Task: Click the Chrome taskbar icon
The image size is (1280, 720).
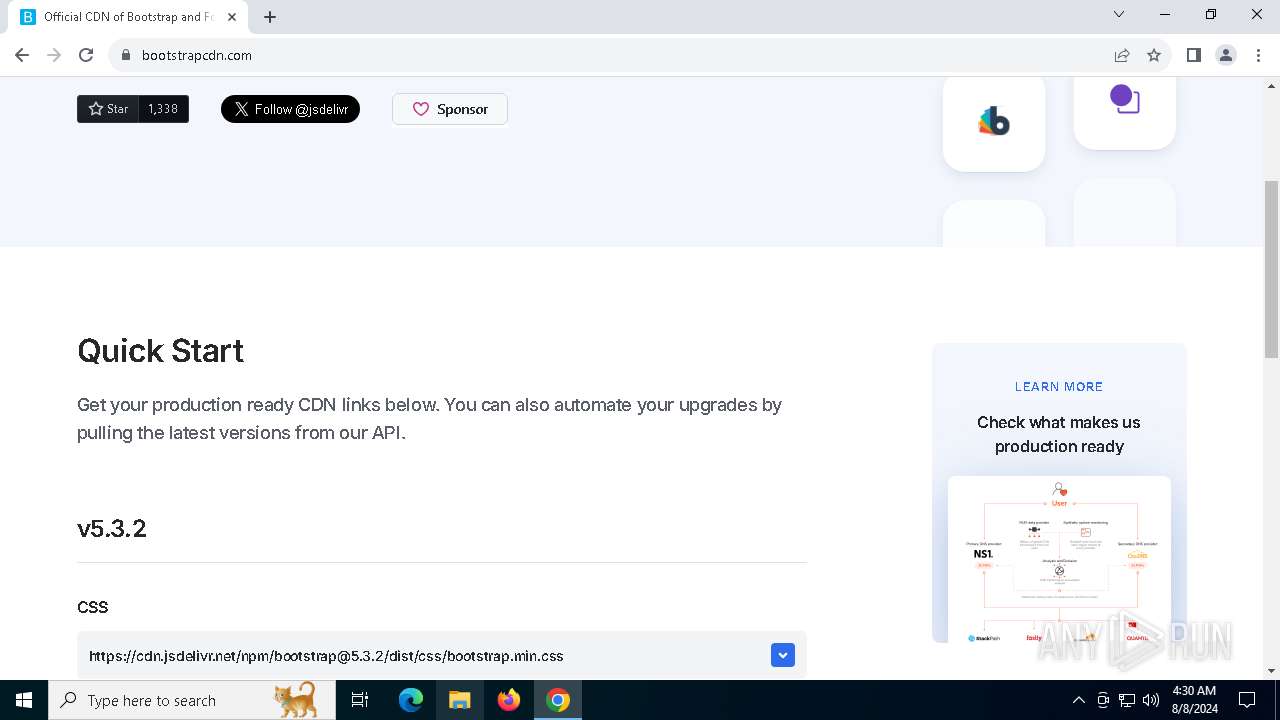Action: pos(558,700)
